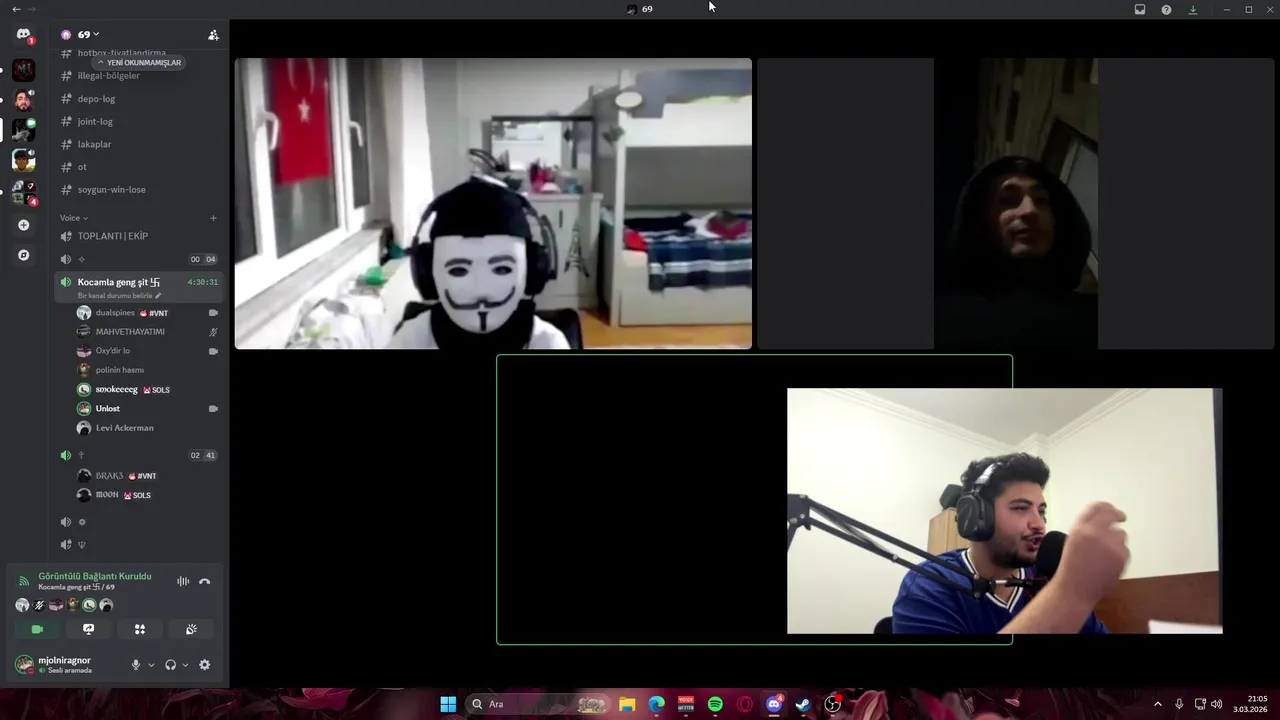Open the server with bearded man avatar
This screenshot has width=1280, height=720.
pyautogui.click(x=23, y=100)
